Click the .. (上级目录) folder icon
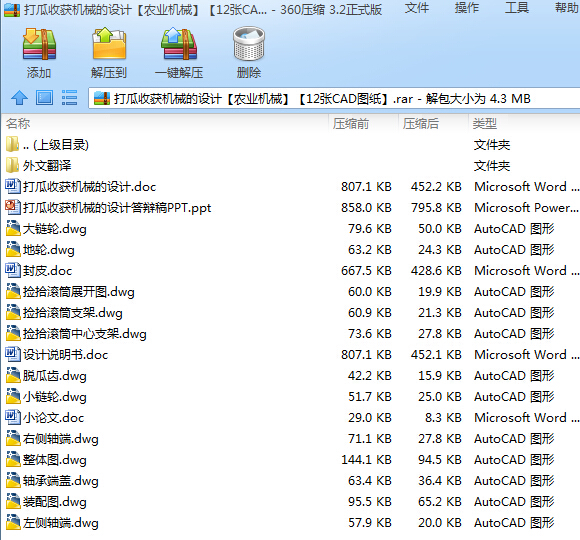Viewport: 580px width, 540px height. [x=13, y=144]
